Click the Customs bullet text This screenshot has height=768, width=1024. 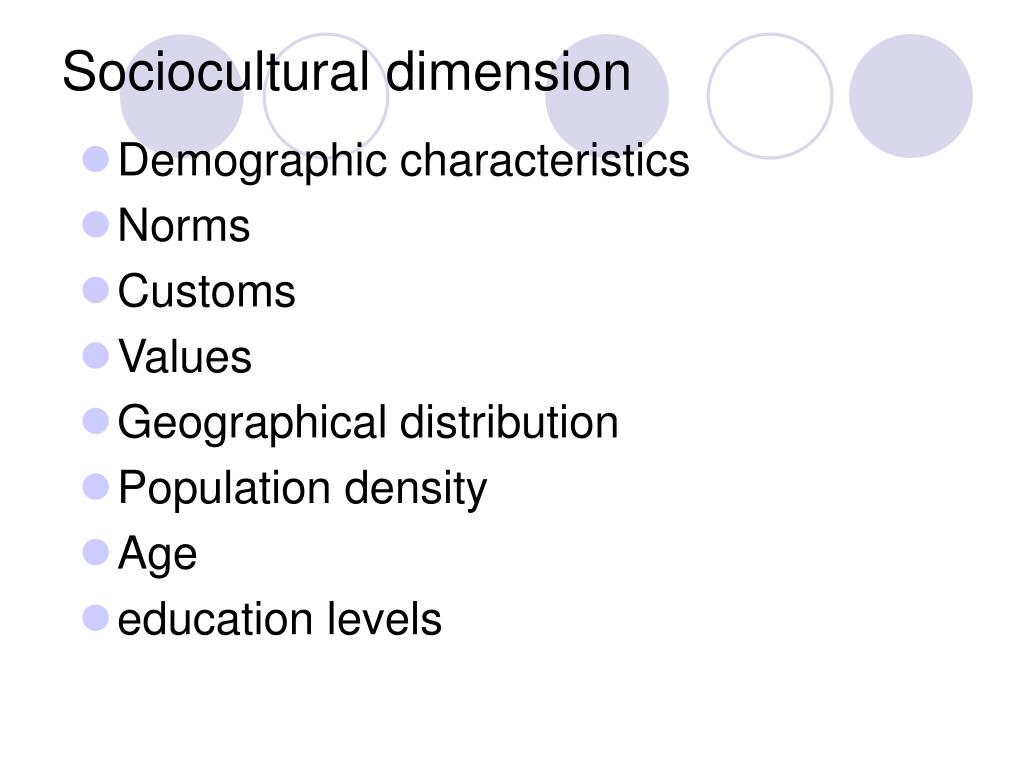[206, 291]
